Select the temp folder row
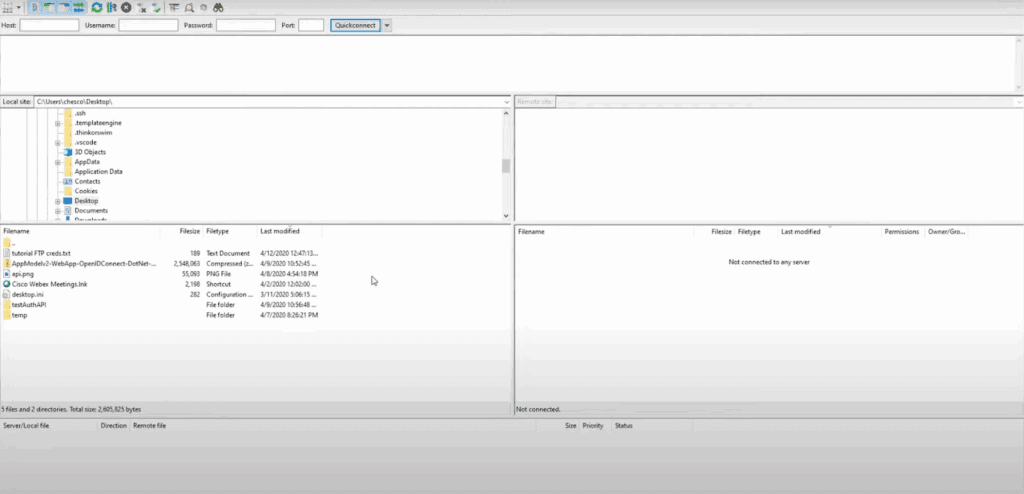1024x494 pixels. pos(161,315)
